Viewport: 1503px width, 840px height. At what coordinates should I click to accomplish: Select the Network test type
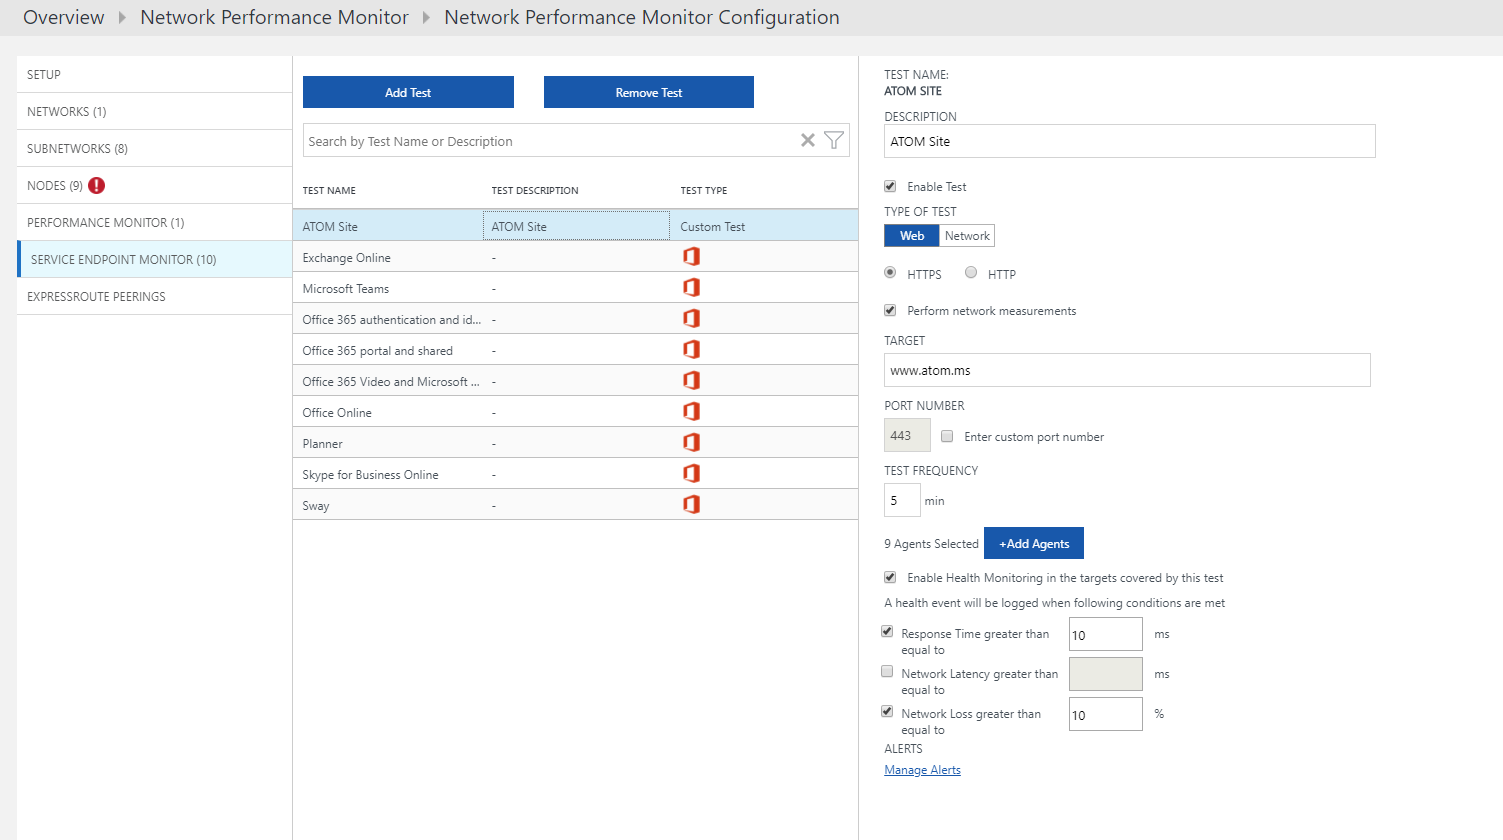967,236
